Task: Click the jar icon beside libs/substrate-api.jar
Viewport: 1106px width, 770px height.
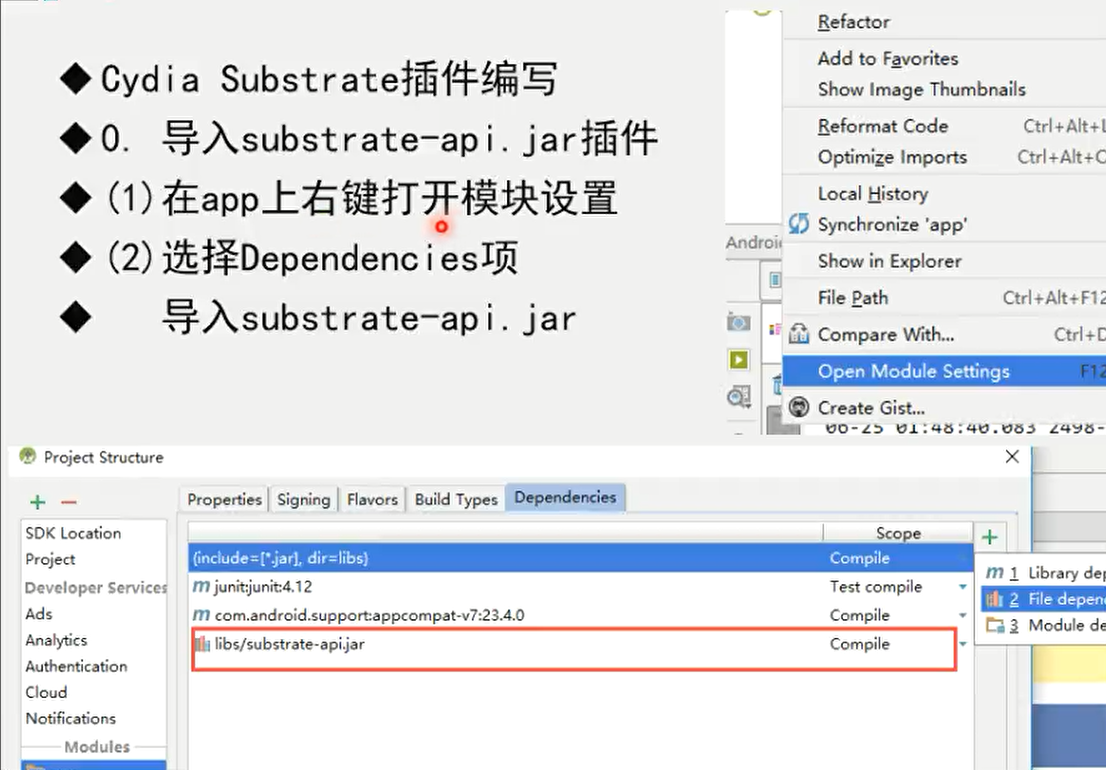Action: [x=202, y=644]
